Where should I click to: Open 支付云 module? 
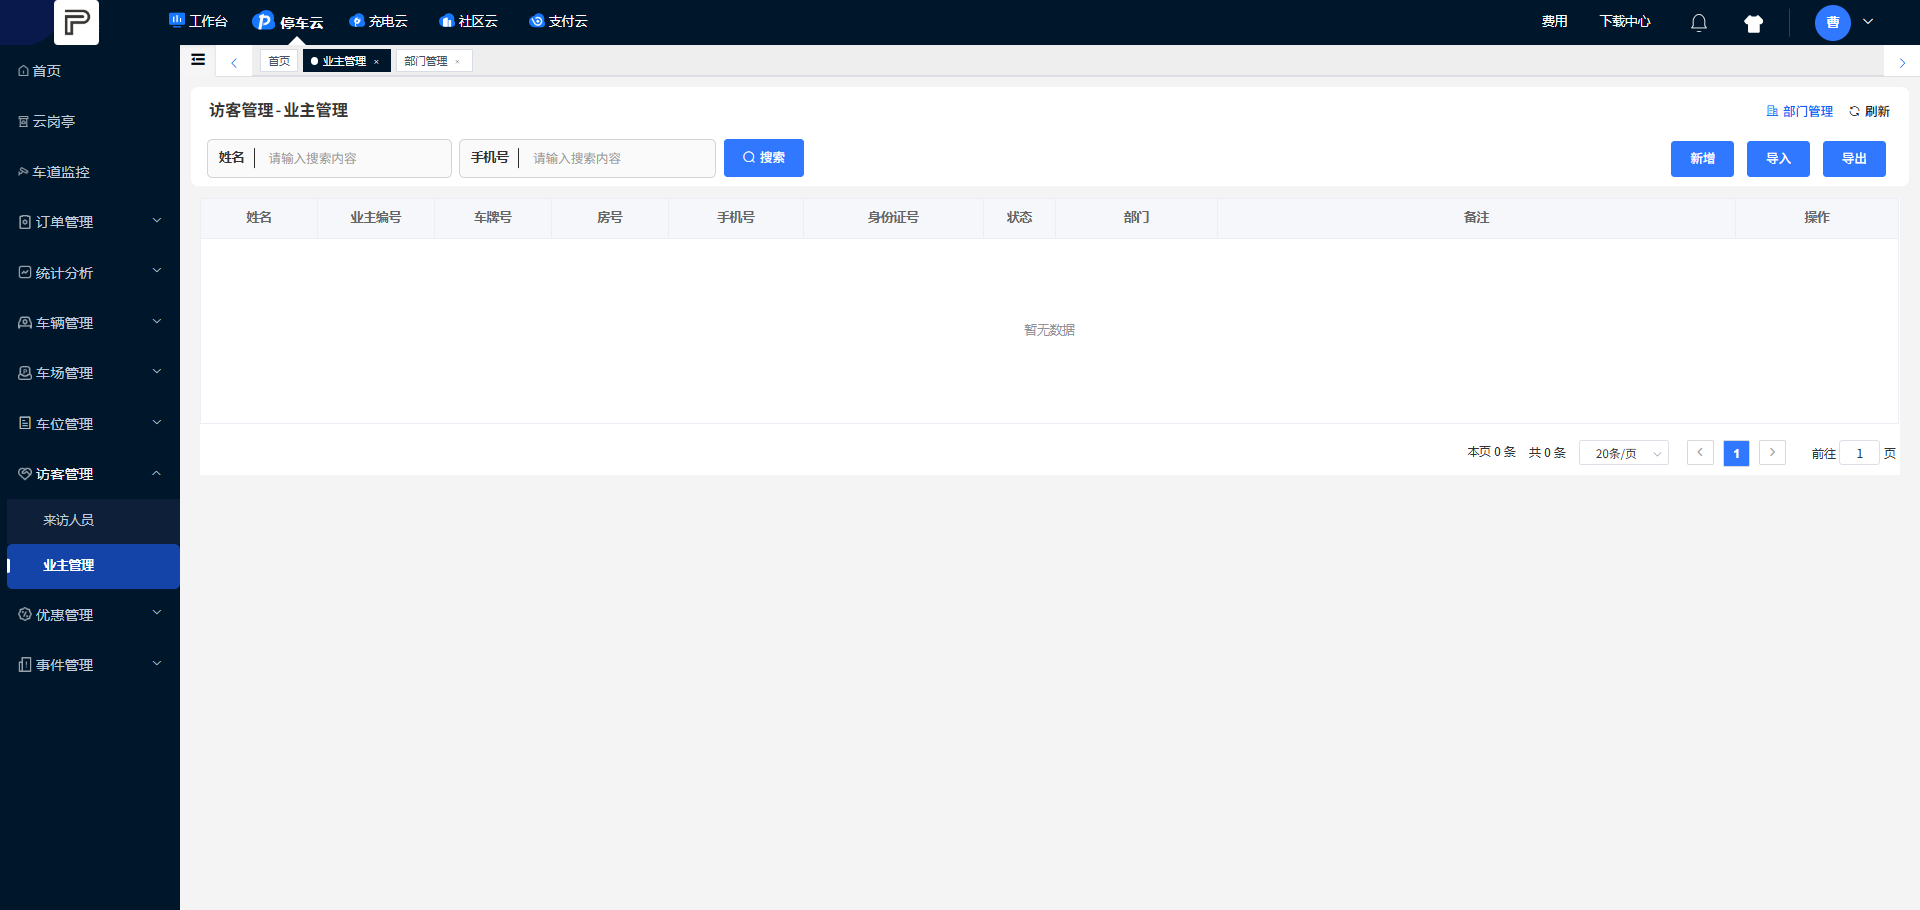[x=558, y=21]
